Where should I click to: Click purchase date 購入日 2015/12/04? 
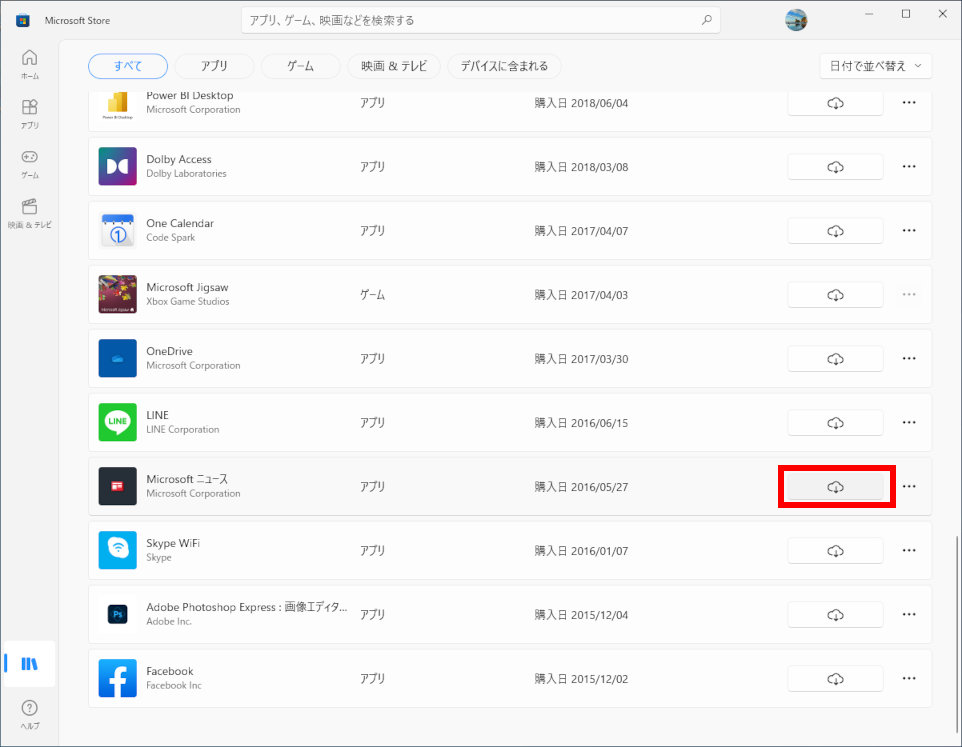point(581,615)
